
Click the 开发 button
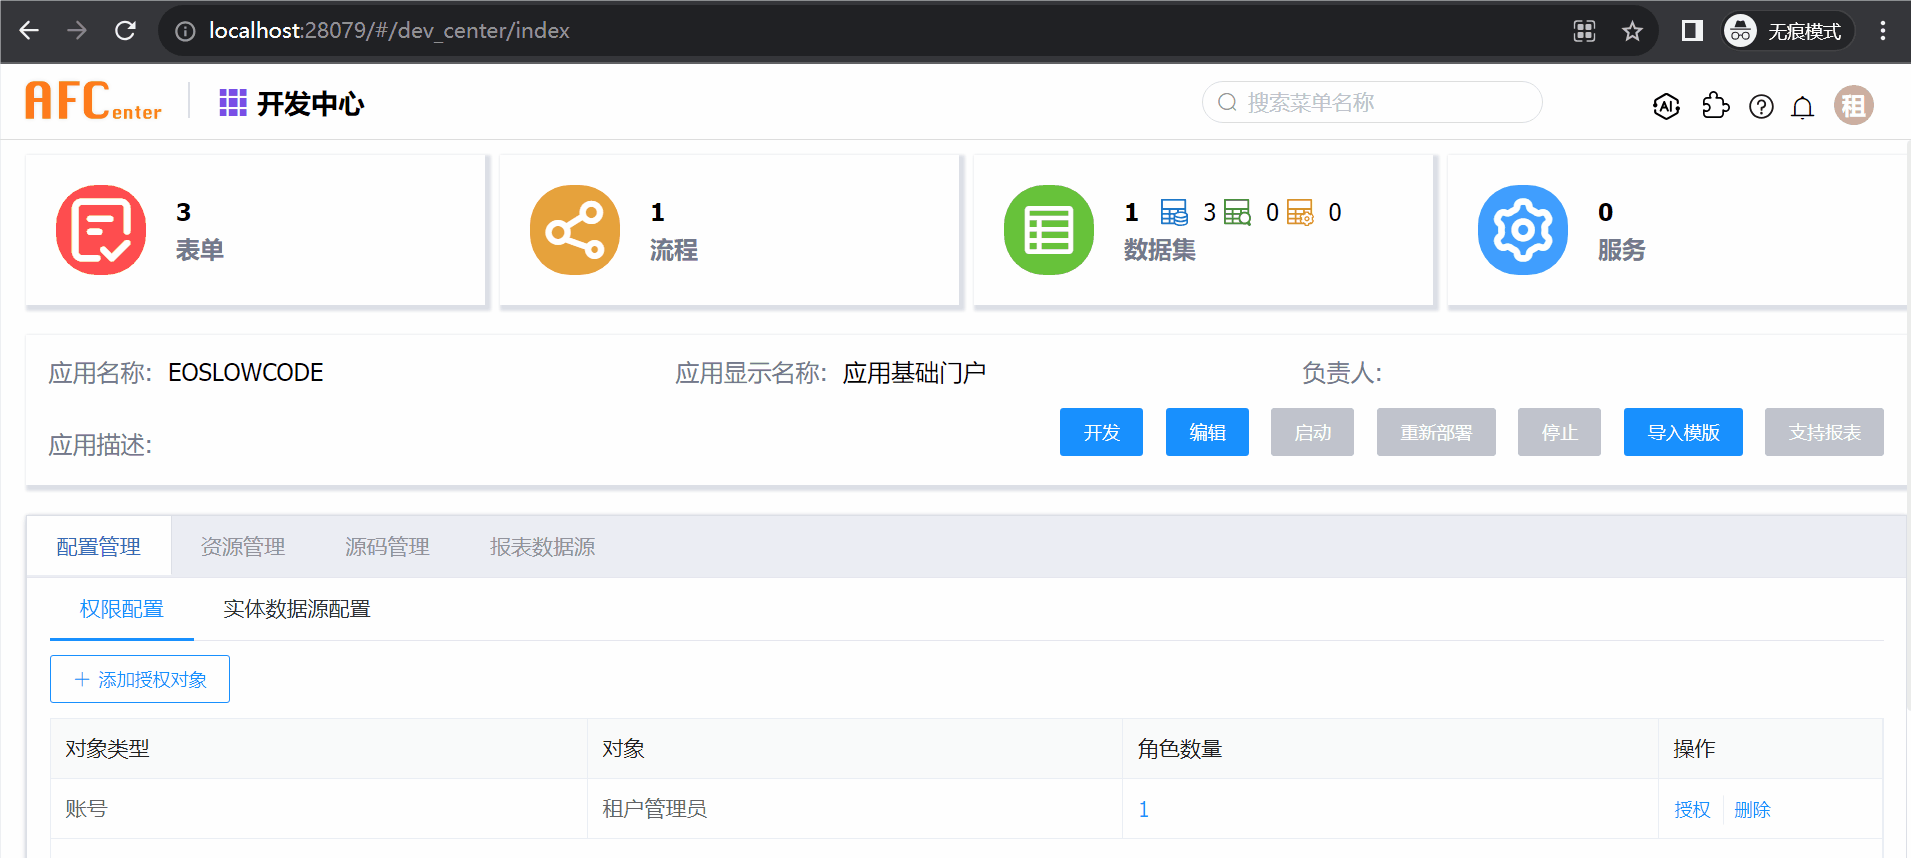coord(1101,432)
